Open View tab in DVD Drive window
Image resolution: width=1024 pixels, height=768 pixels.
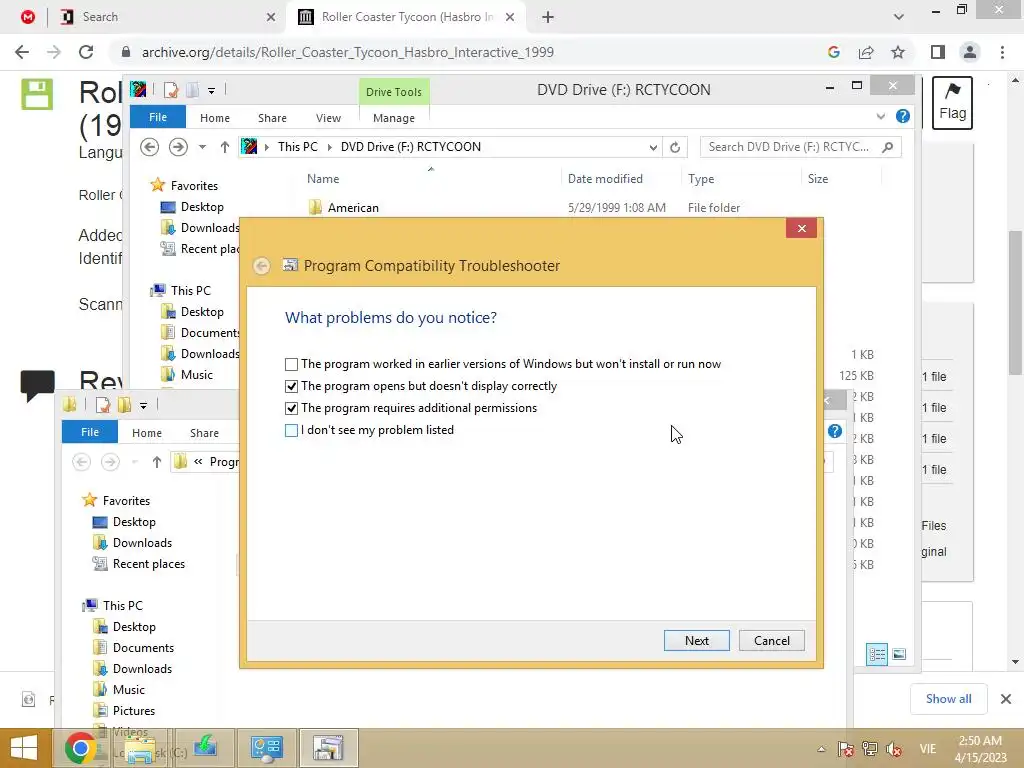tap(328, 118)
